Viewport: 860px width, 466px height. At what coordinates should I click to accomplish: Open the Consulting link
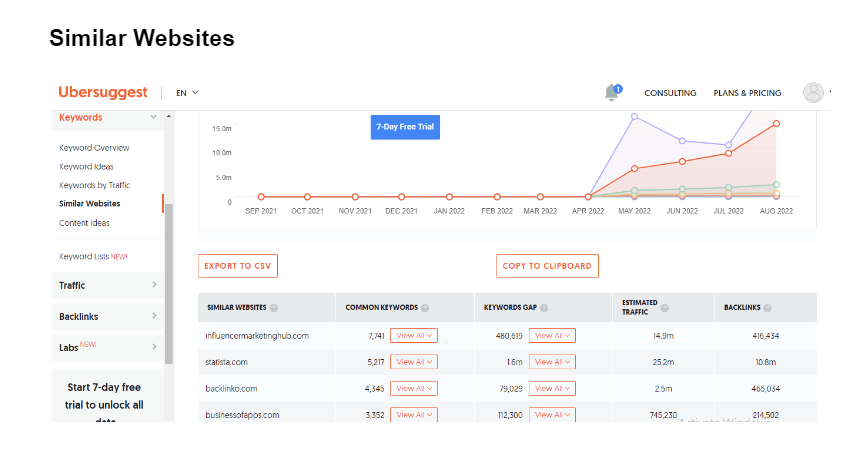coord(670,93)
